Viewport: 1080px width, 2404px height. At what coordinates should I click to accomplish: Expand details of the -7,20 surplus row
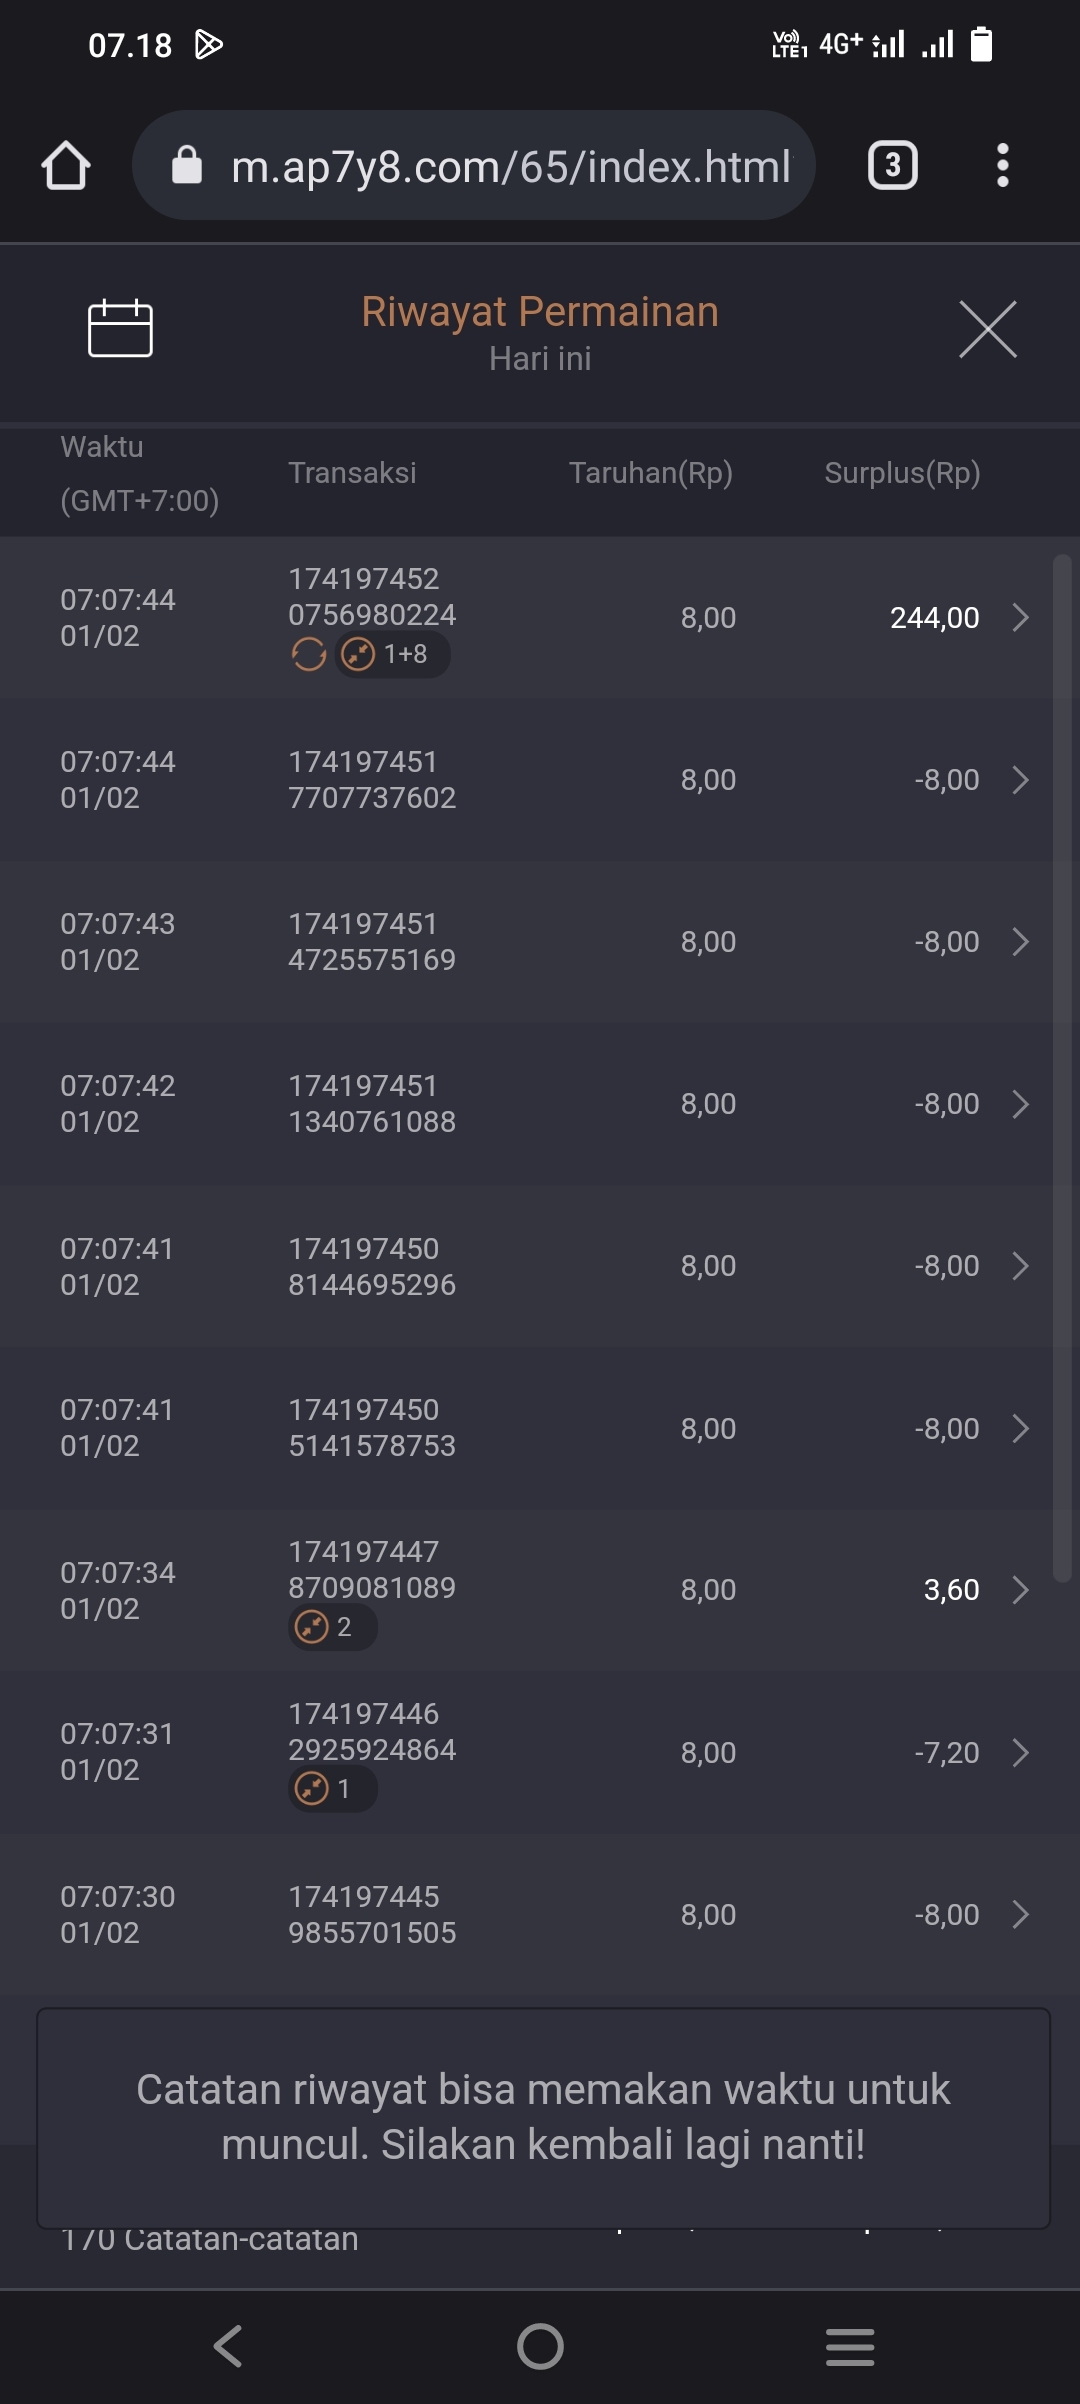1020,1752
